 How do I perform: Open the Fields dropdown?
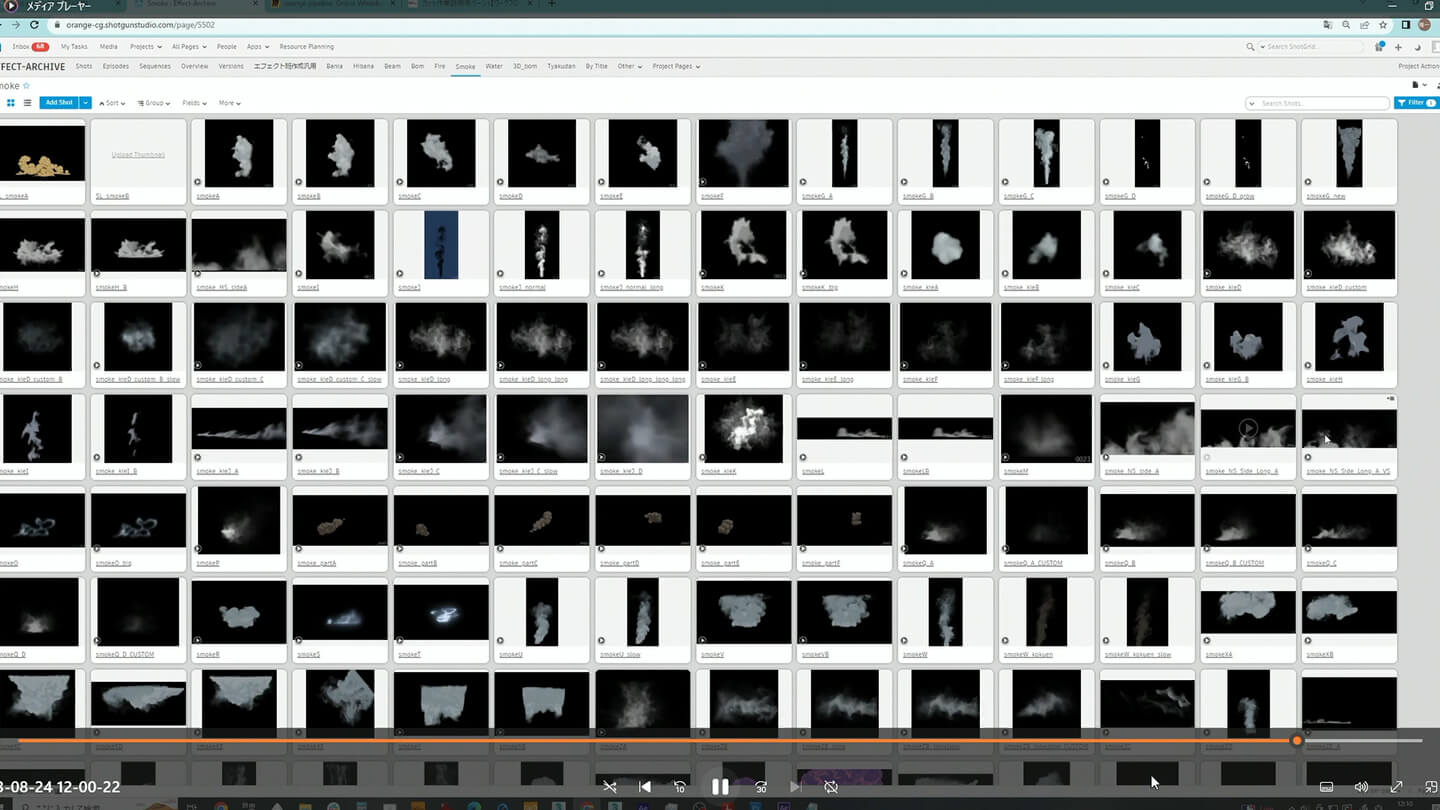coord(194,103)
